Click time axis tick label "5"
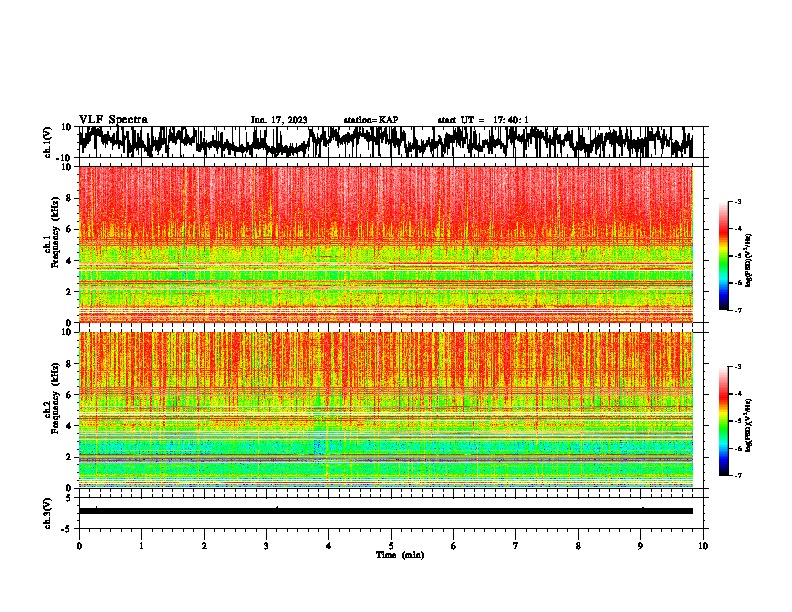The height and width of the screenshot is (612, 792). point(391,546)
